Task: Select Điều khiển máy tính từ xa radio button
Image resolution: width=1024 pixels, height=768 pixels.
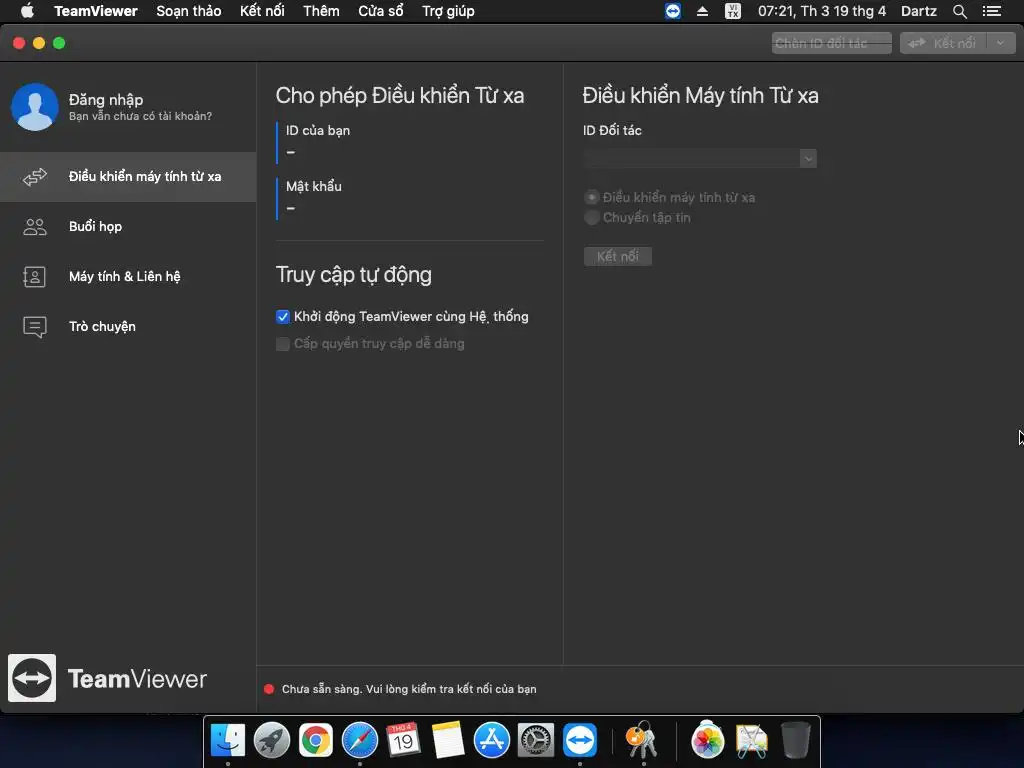Action: click(x=592, y=197)
